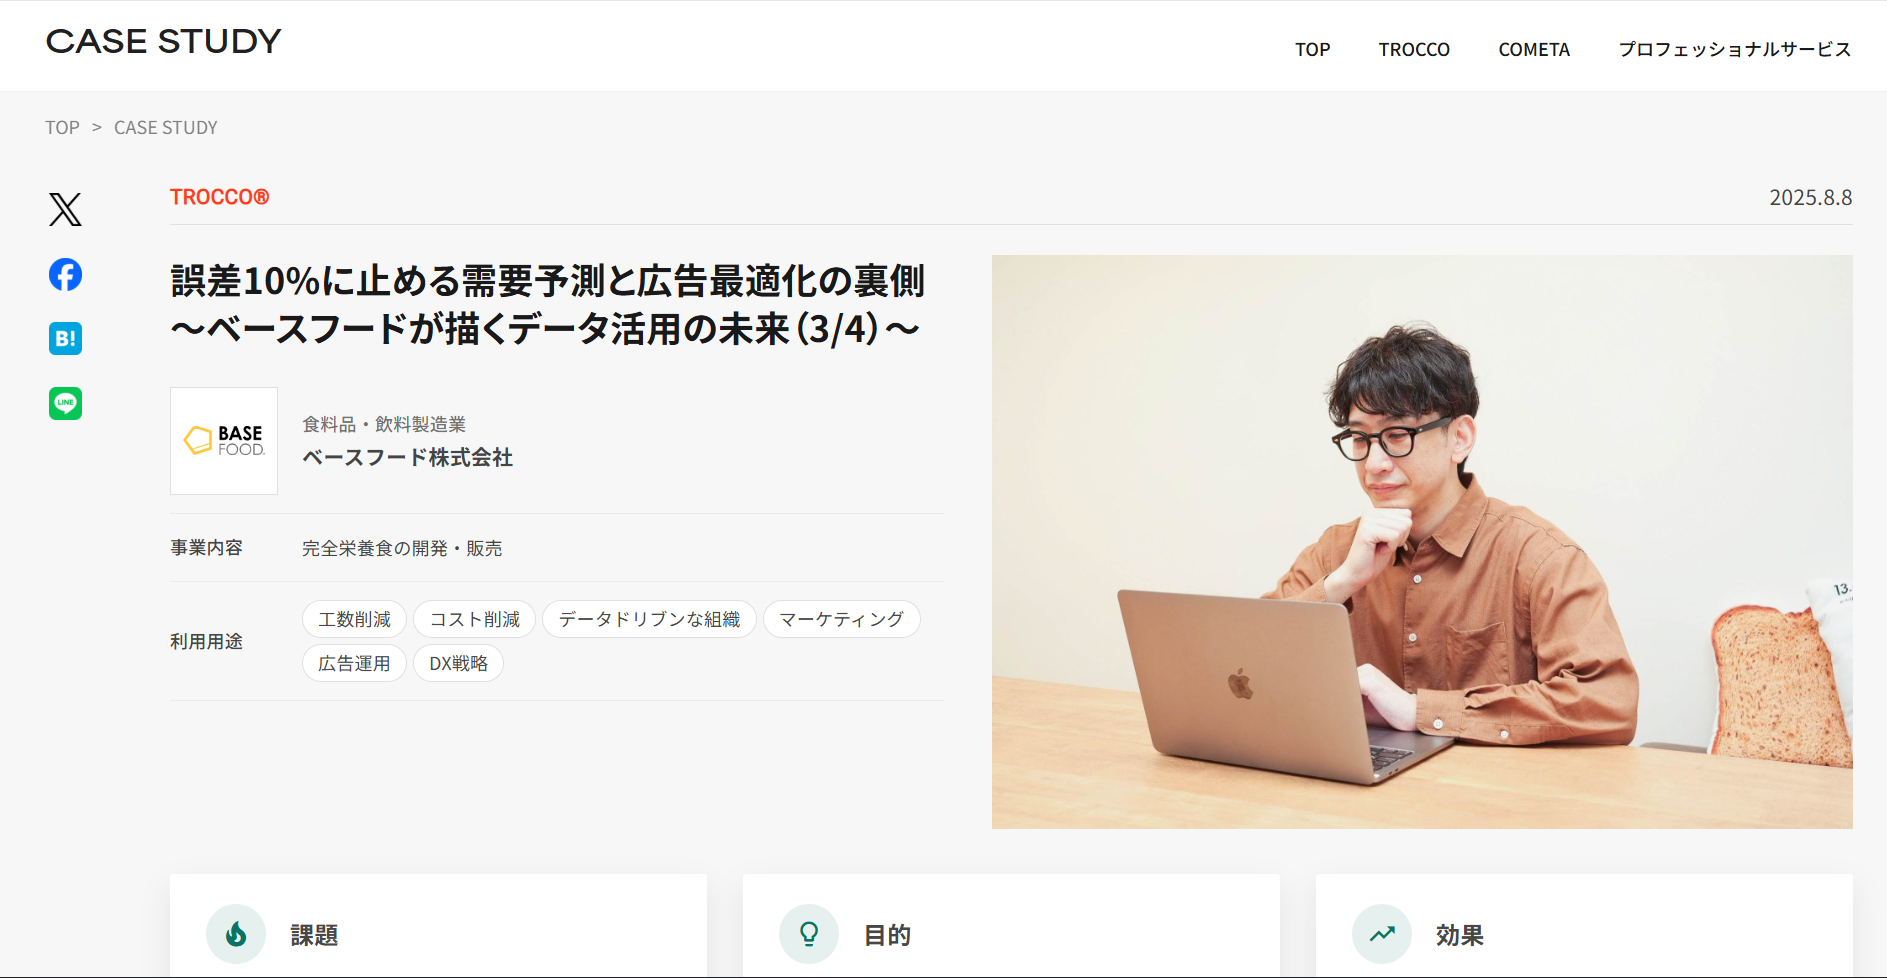Select the マーケティング tag
1887x978 pixels.
click(x=841, y=619)
